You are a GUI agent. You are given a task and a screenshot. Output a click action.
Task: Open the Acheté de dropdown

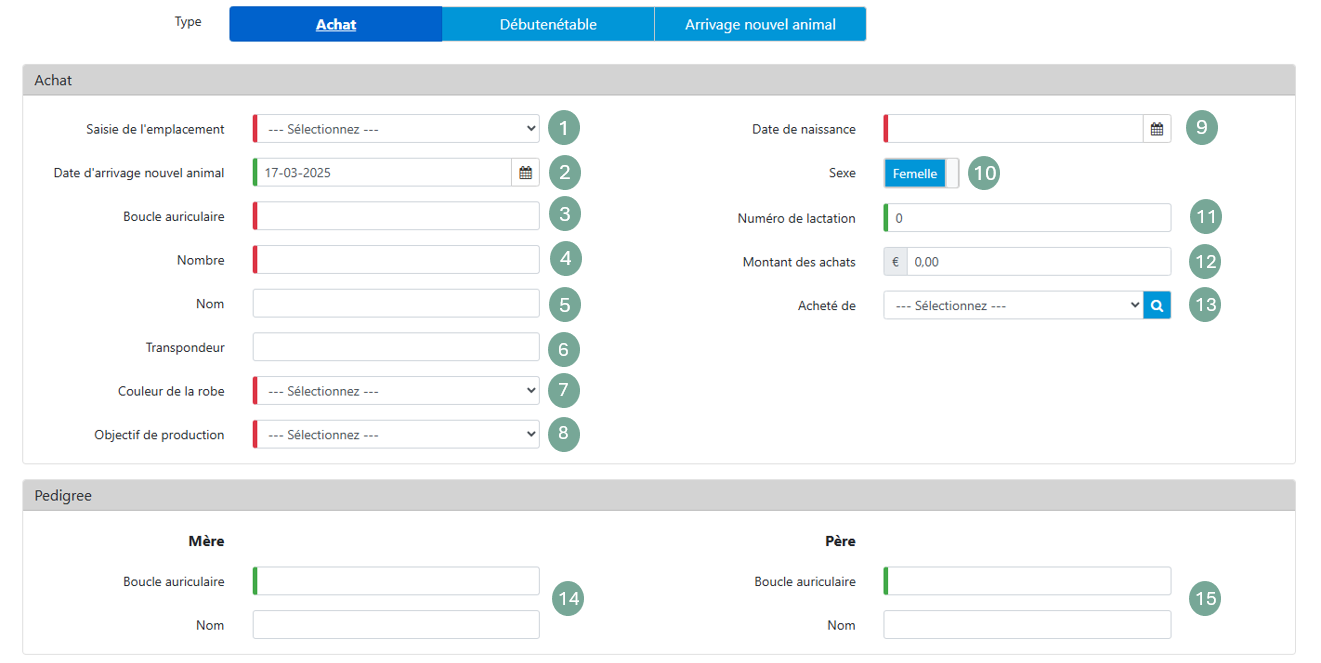coord(1013,306)
